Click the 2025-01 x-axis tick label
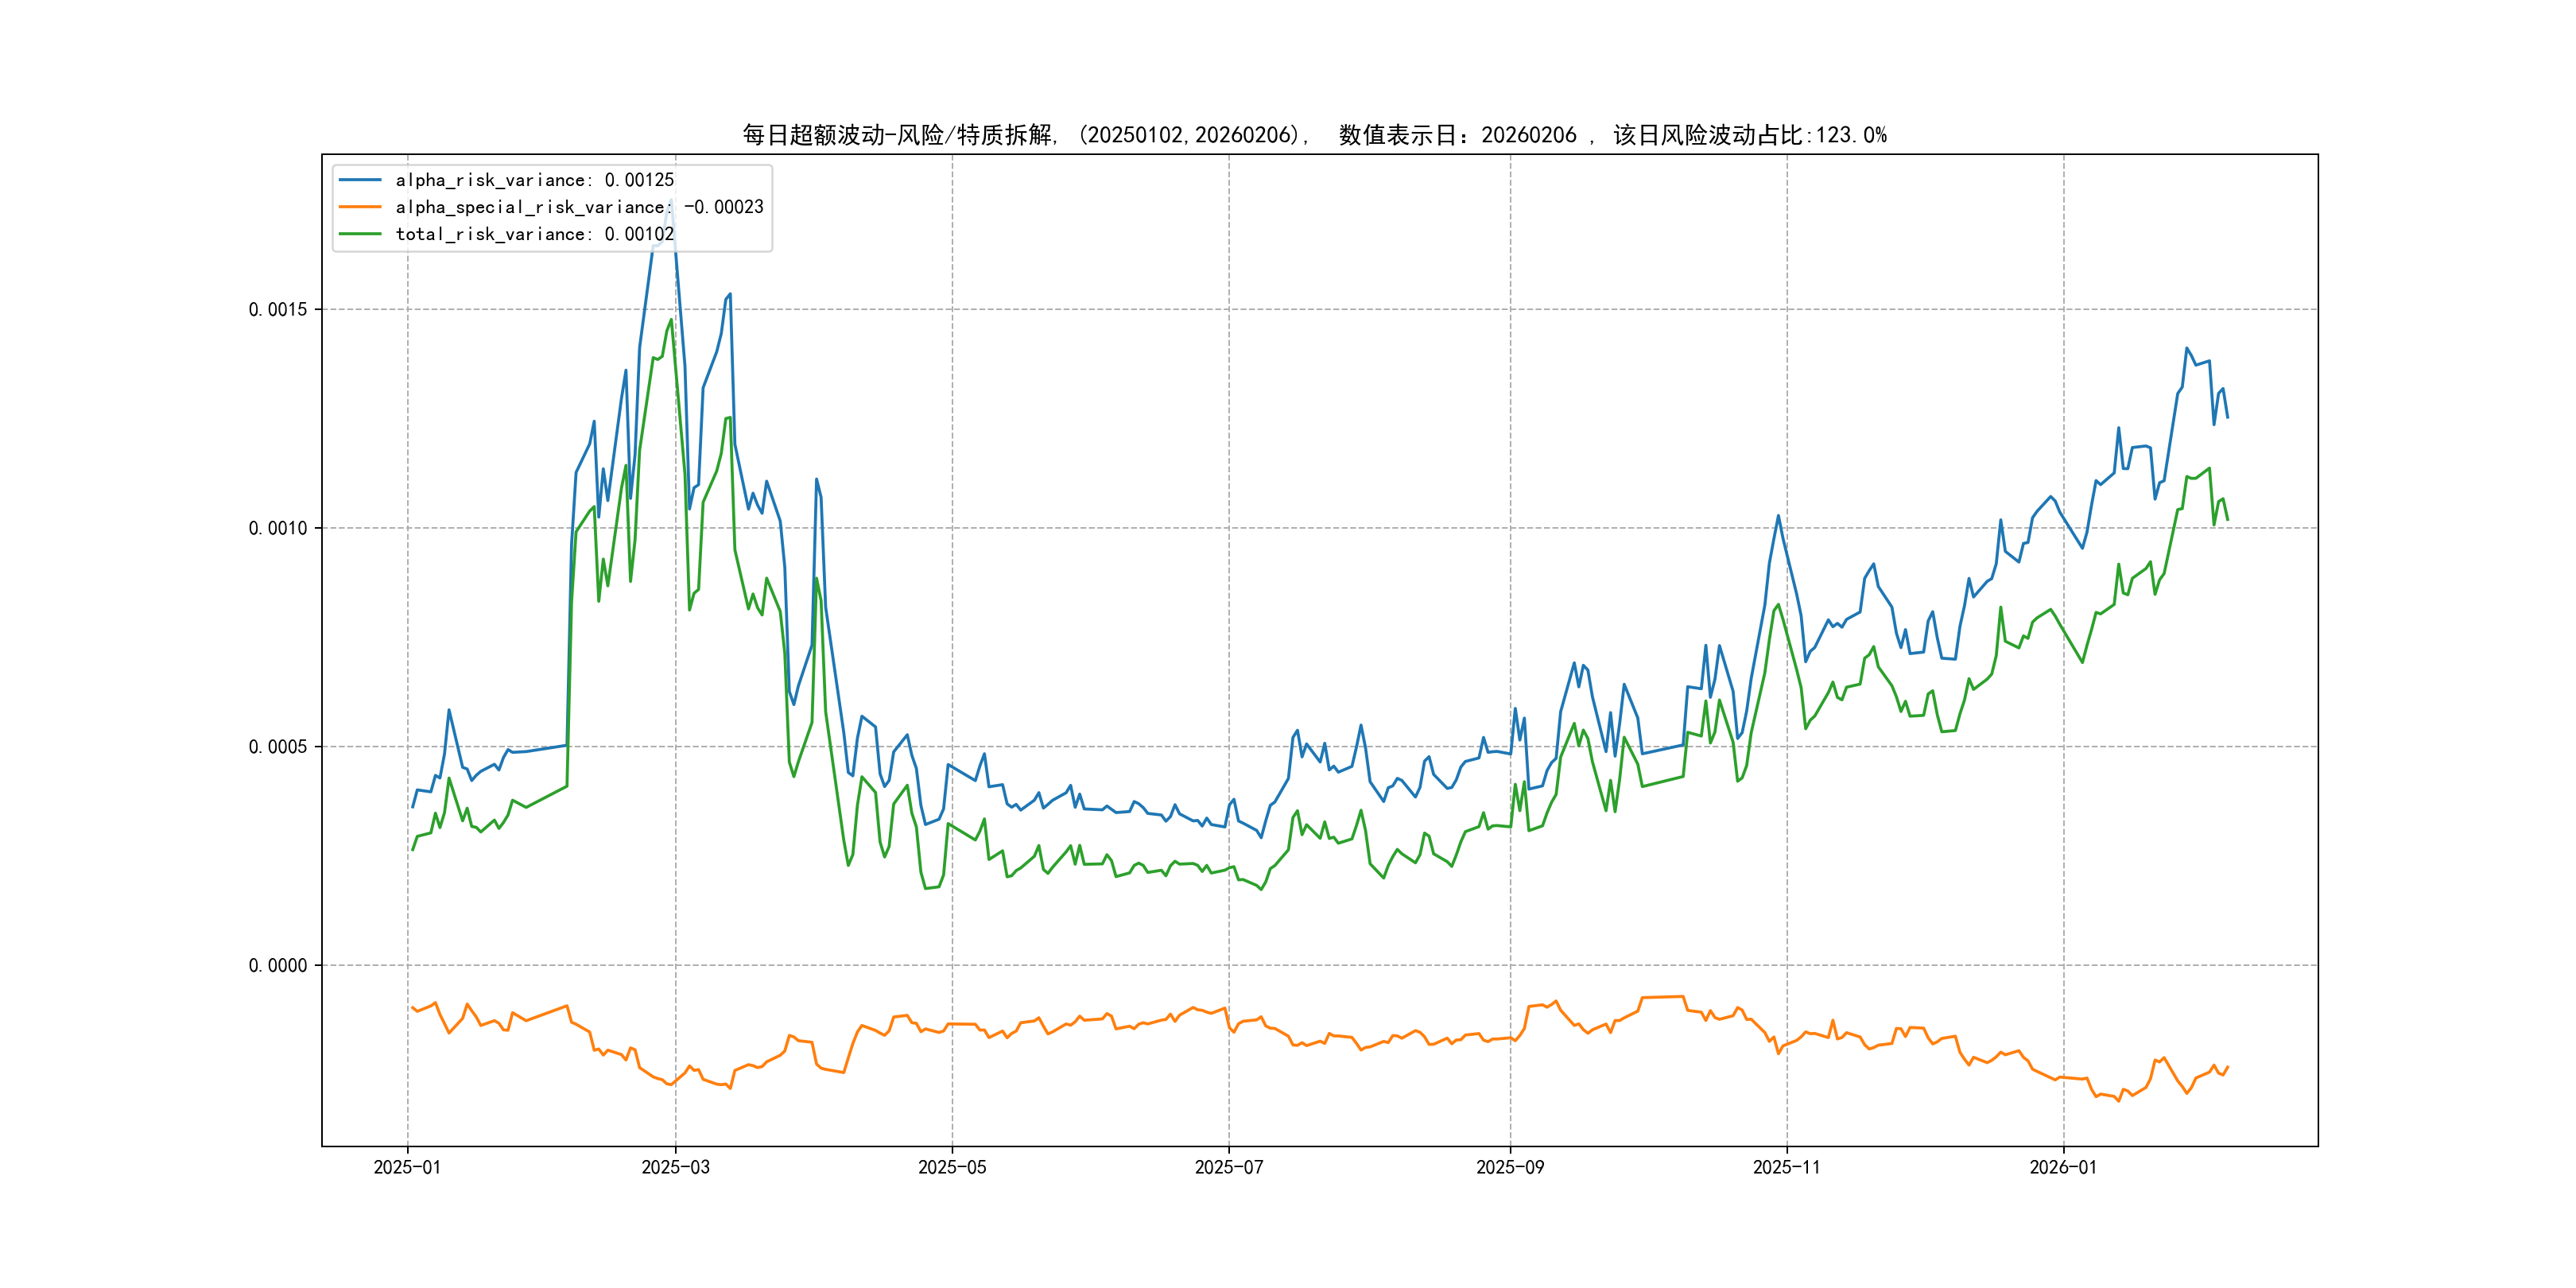The height and width of the screenshot is (1288, 2576). 407,1167
